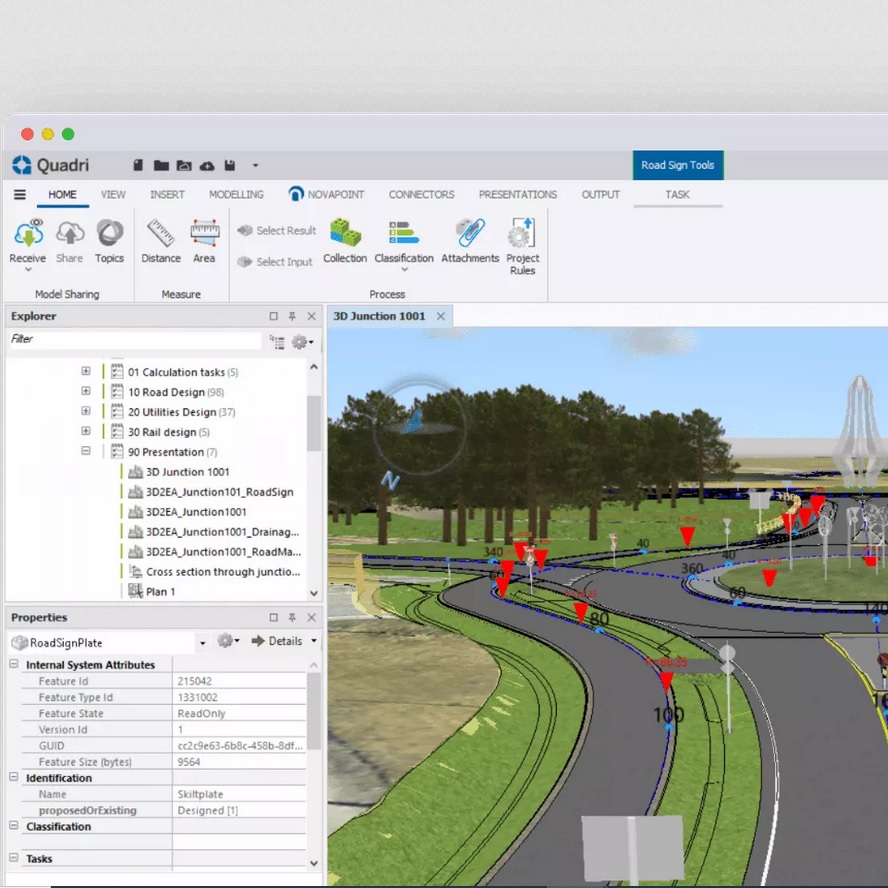888x888 pixels.
Task: Collapse the Classification properties section
Action: (14, 826)
